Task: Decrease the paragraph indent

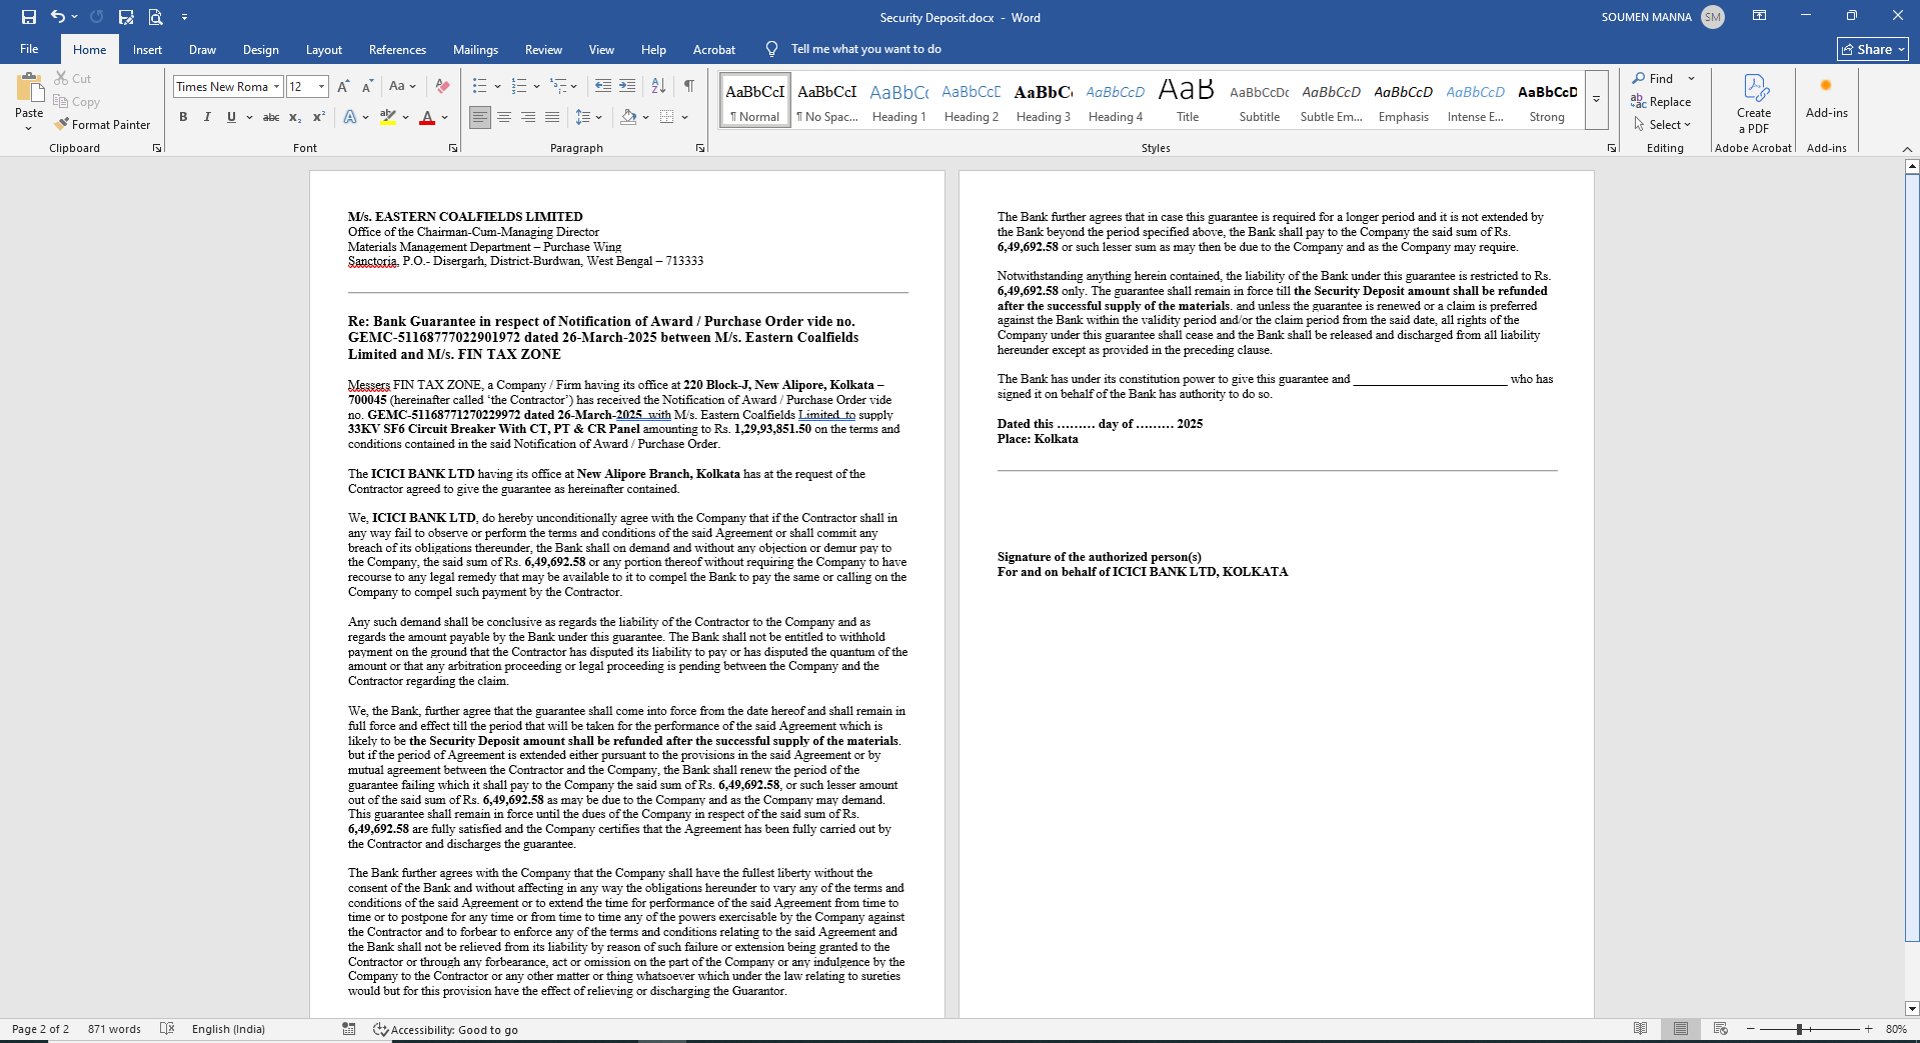Action: [x=603, y=87]
